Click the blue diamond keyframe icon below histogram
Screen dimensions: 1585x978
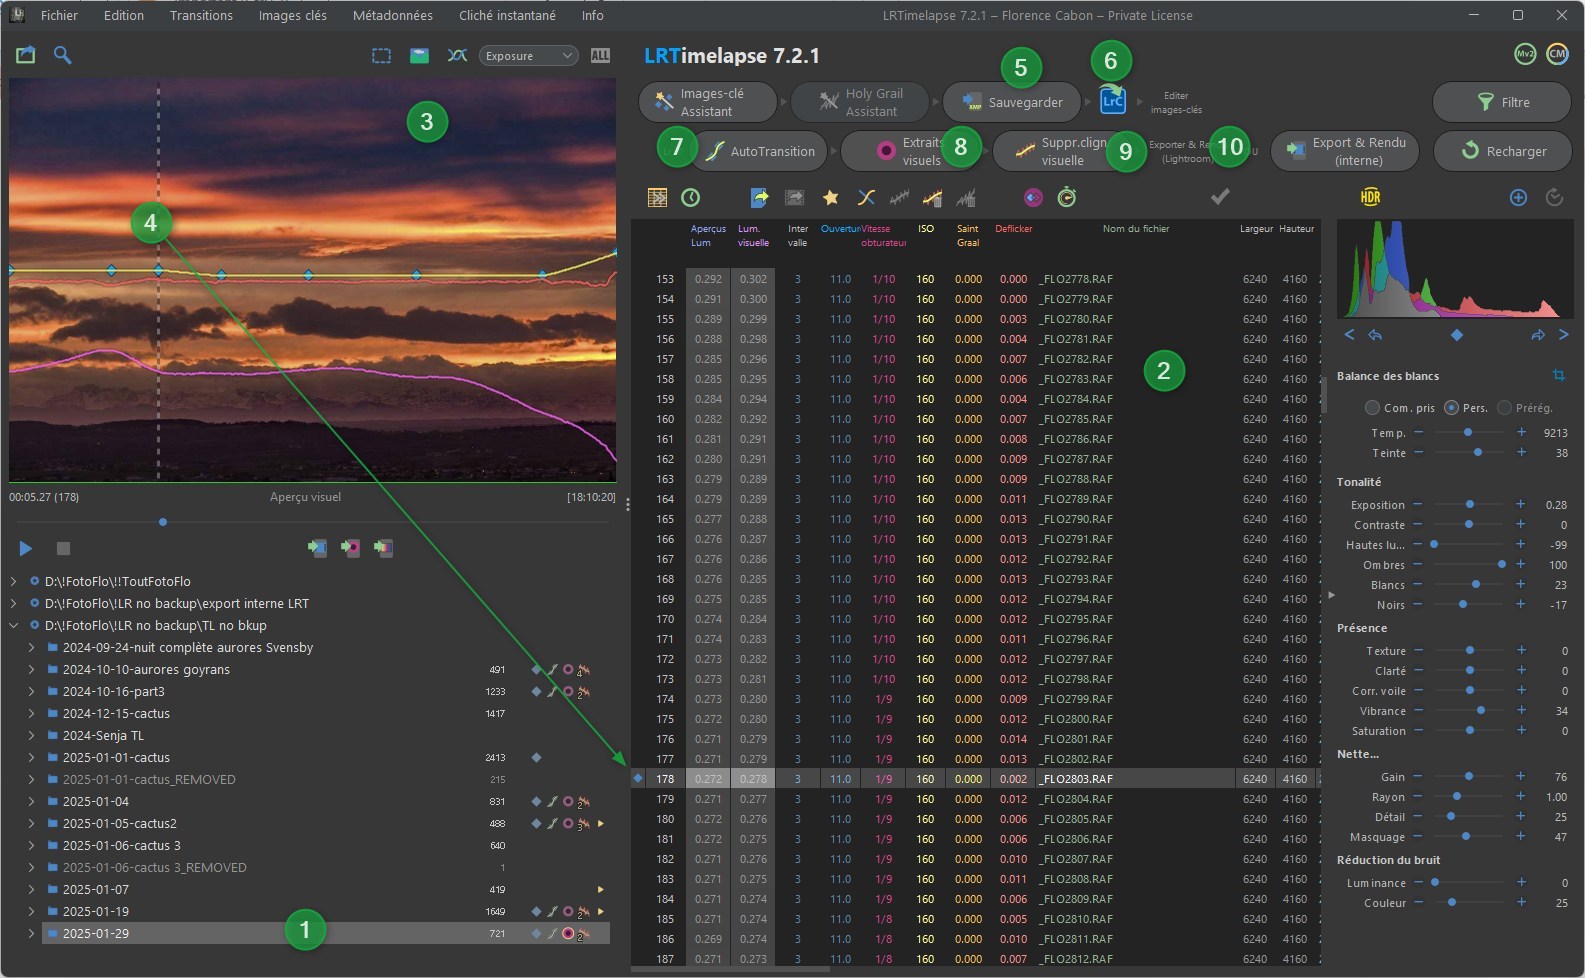1457,335
